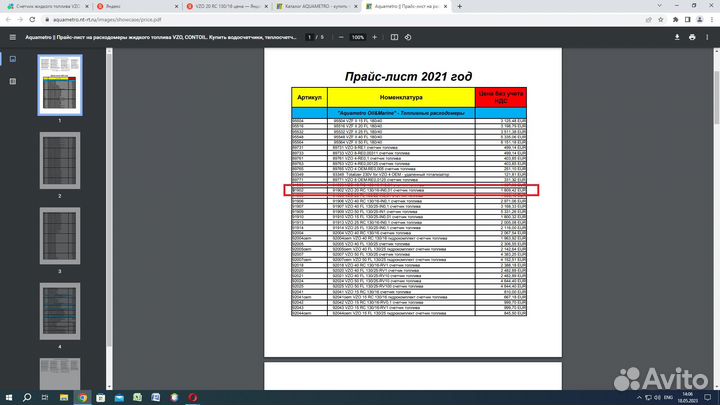Download the PDF price list
The height and width of the screenshot is (405, 720).
click(675, 37)
